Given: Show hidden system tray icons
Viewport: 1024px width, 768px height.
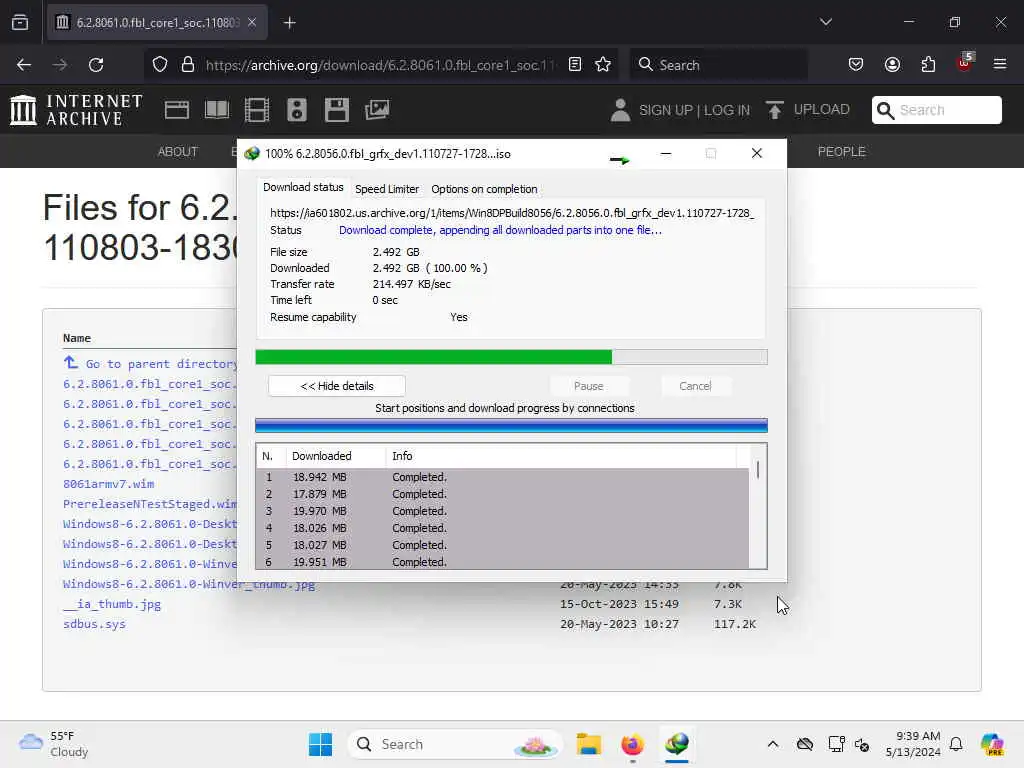Looking at the screenshot, I should (773, 744).
